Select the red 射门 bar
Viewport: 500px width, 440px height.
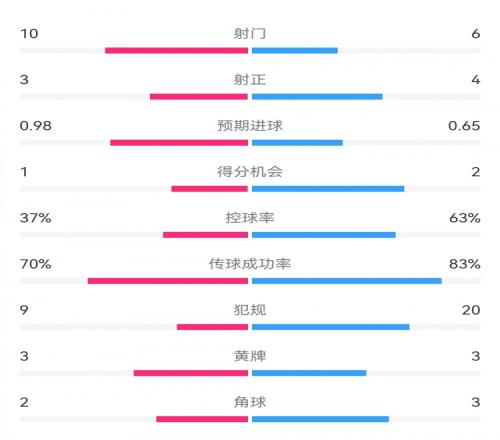[x=176, y=51]
